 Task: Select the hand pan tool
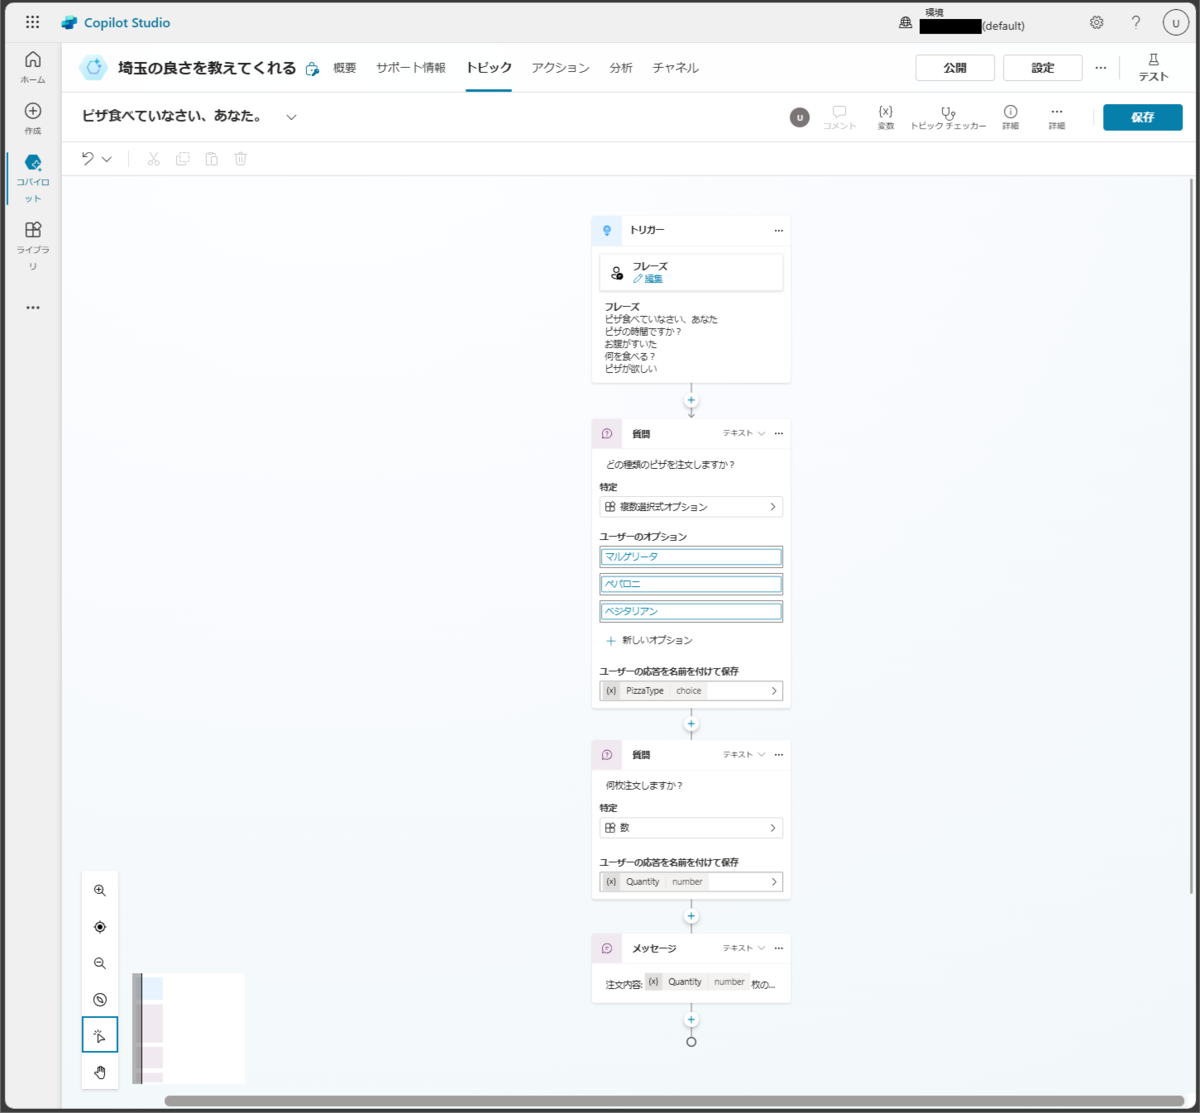(100, 1072)
